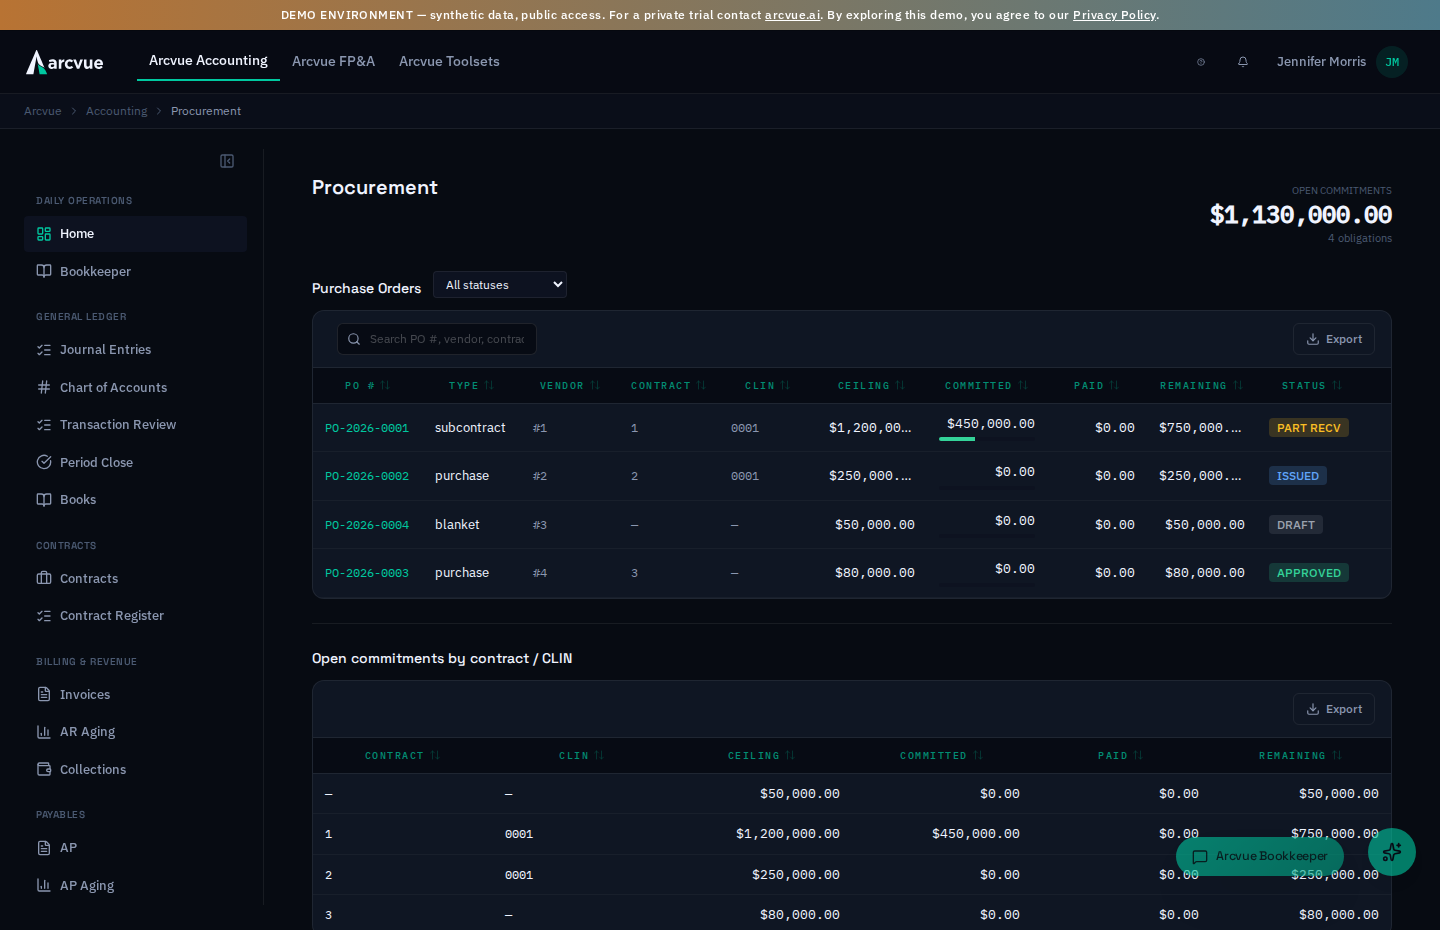This screenshot has height=930, width=1440.
Task: Click the Invoices document icon
Action: (44, 694)
